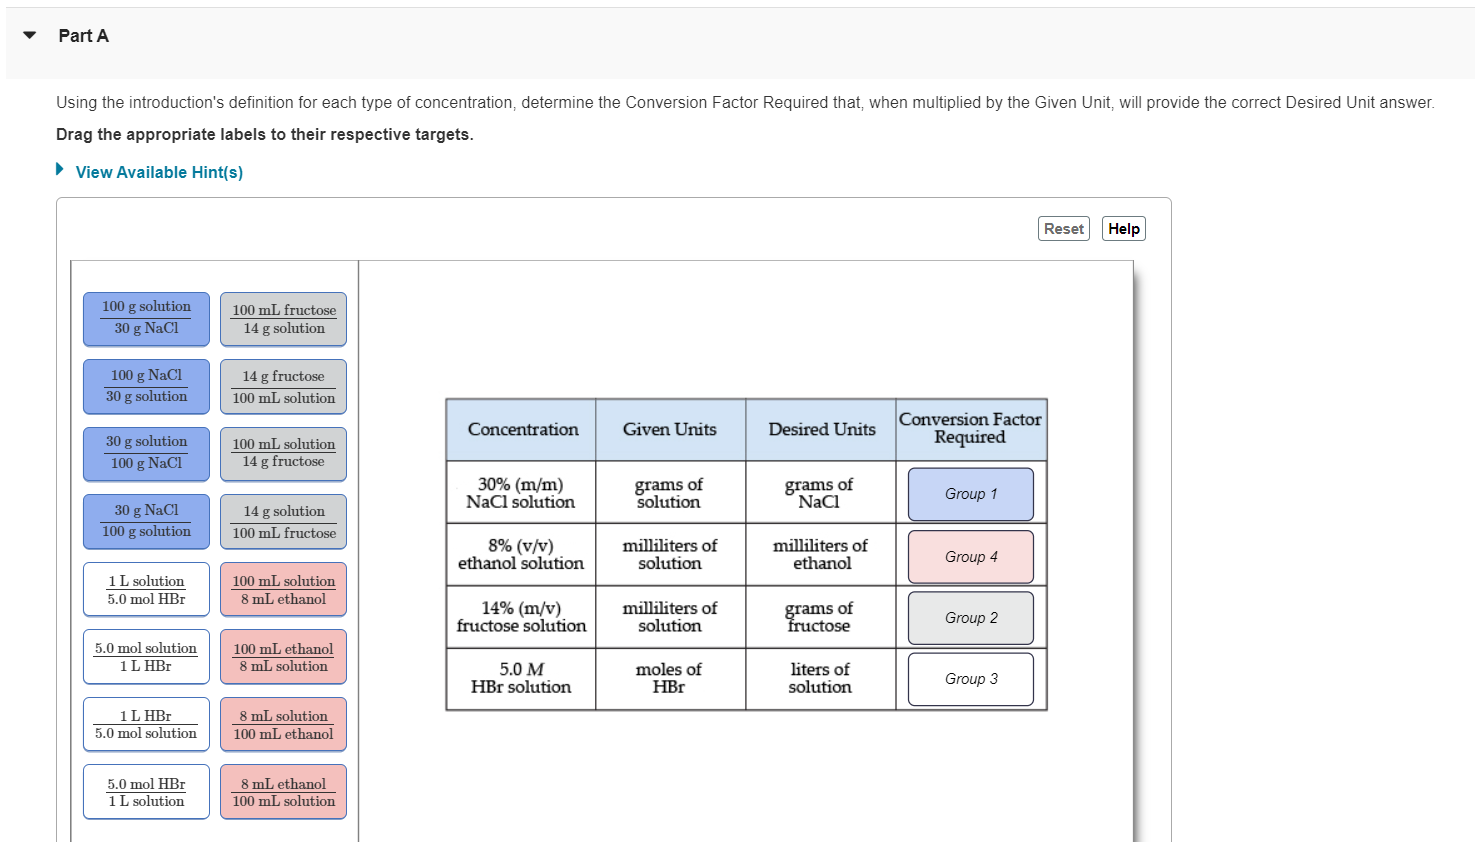Click the Group 4 target box

tap(971, 557)
